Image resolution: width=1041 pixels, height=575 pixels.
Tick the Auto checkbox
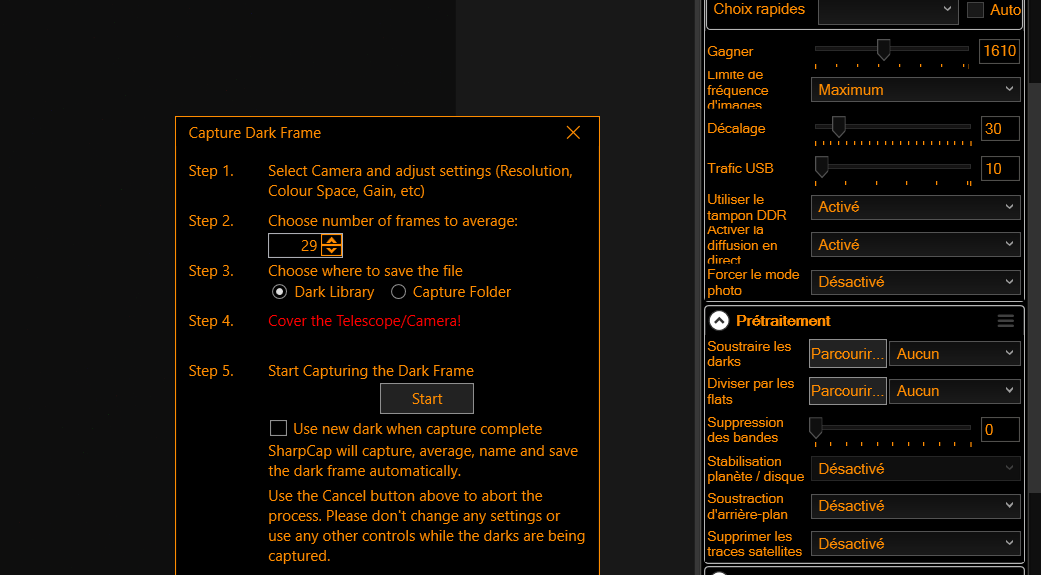point(976,10)
